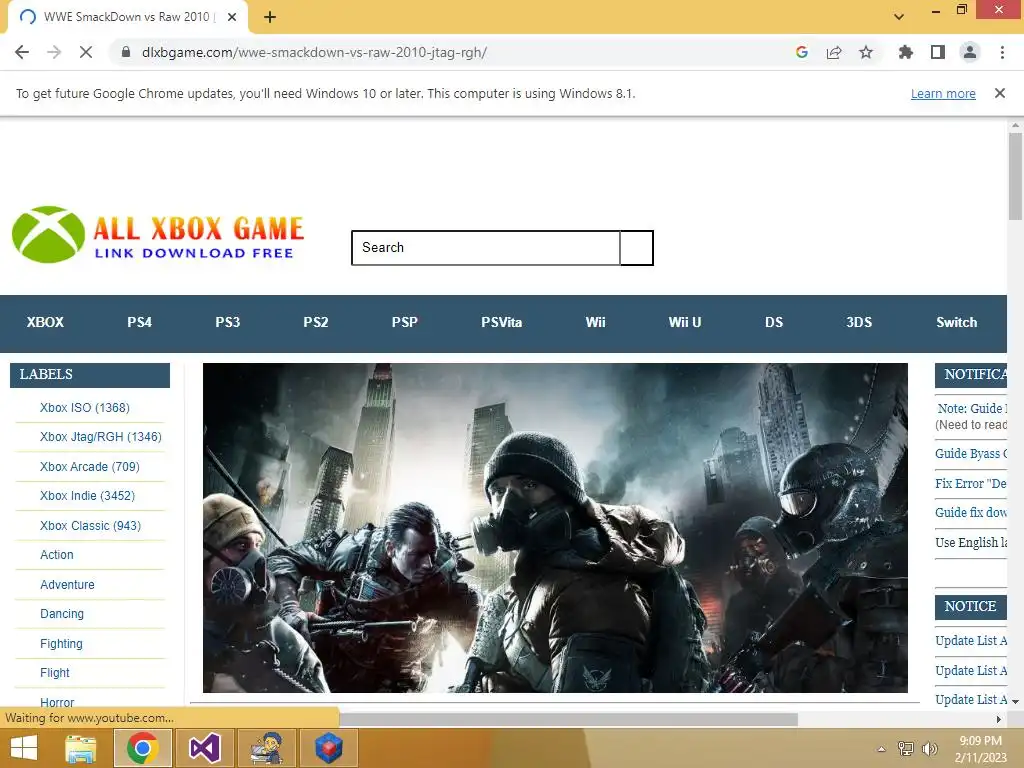Viewport: 1024px width, 768px height.
Task: Click the horizontal scrollbar thumb
Action: point(568,719)
